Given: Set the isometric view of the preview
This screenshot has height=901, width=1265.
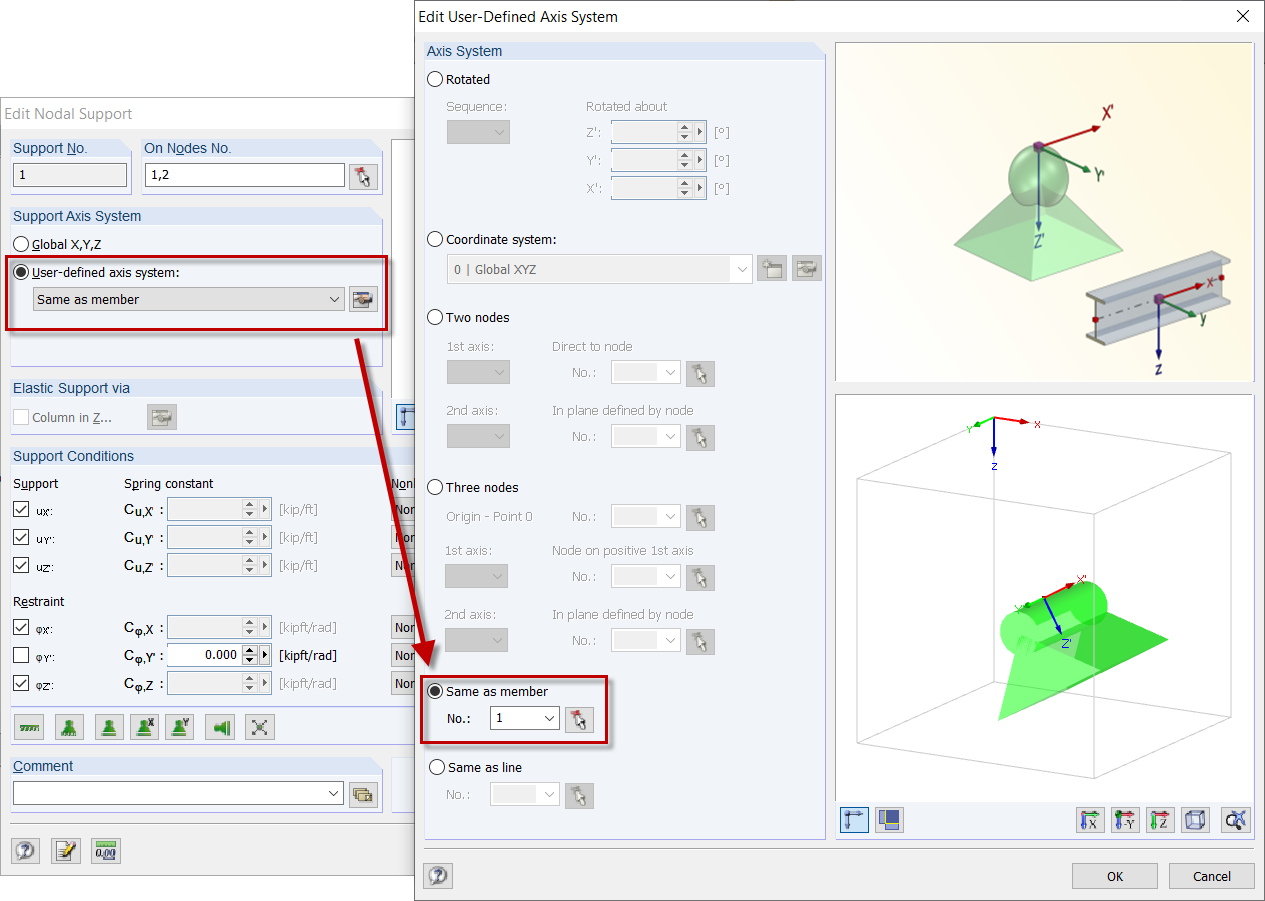Looking at the screenshot, I should (x=1195, y=819).
